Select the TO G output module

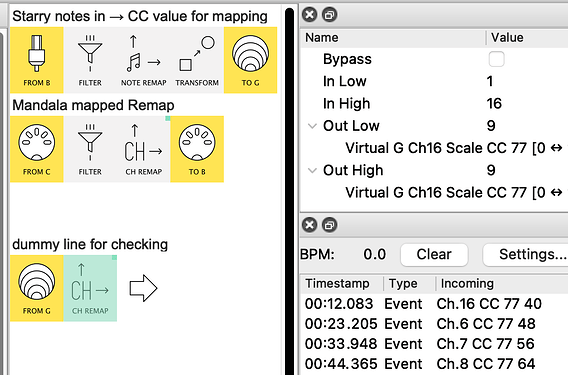point(250,60)
